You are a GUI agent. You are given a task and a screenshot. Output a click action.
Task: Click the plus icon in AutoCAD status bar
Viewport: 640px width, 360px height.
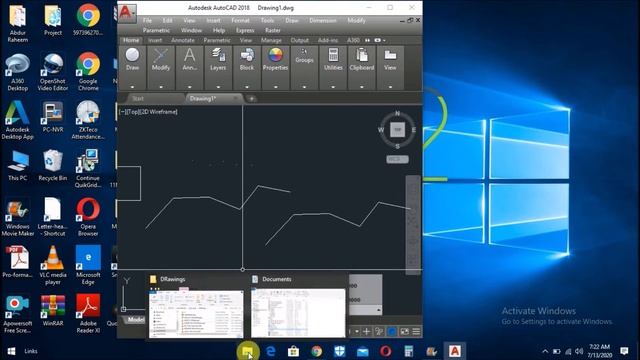pos(367,331)
